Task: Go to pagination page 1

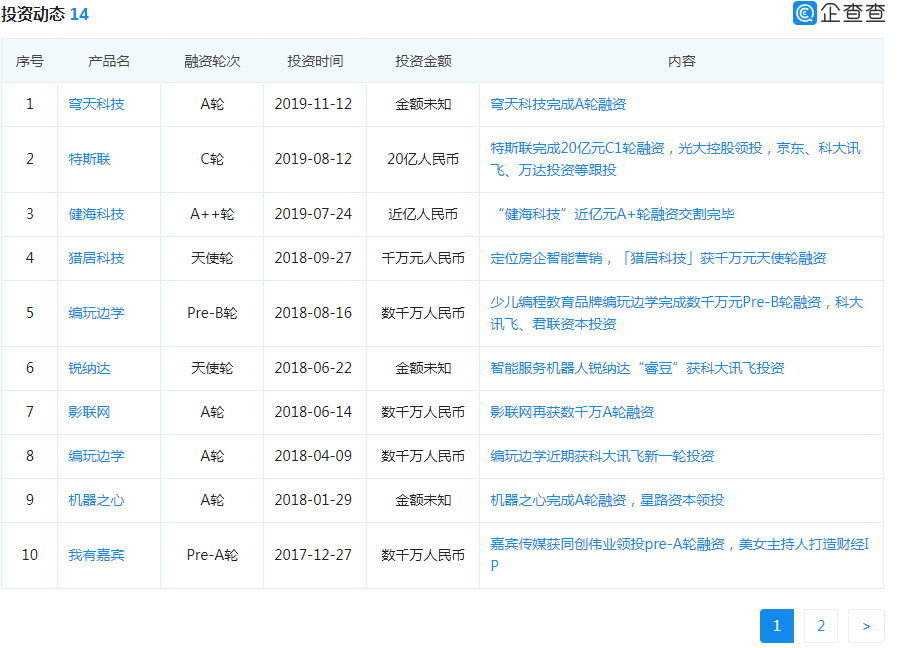Action: pyautogui.click(x=777, y=626)
